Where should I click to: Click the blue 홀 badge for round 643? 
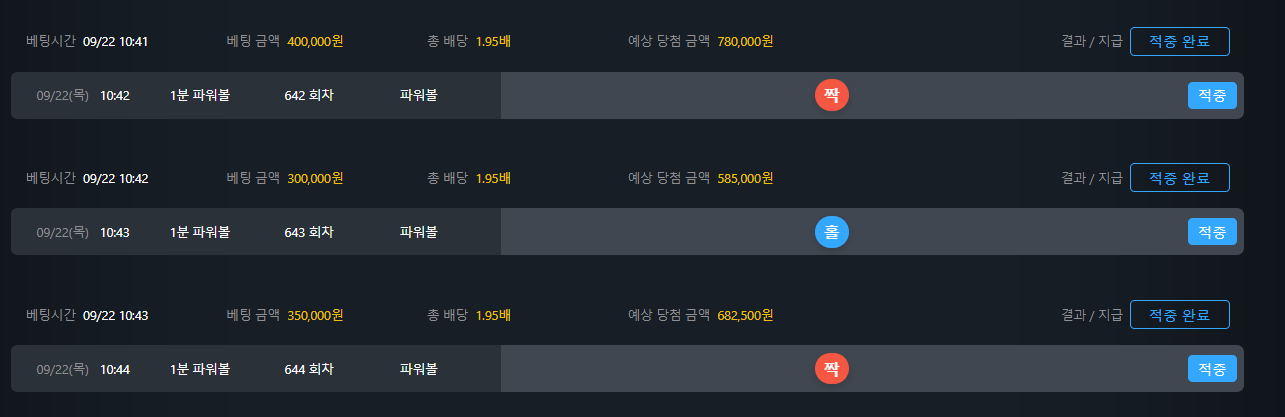point(831,232)
